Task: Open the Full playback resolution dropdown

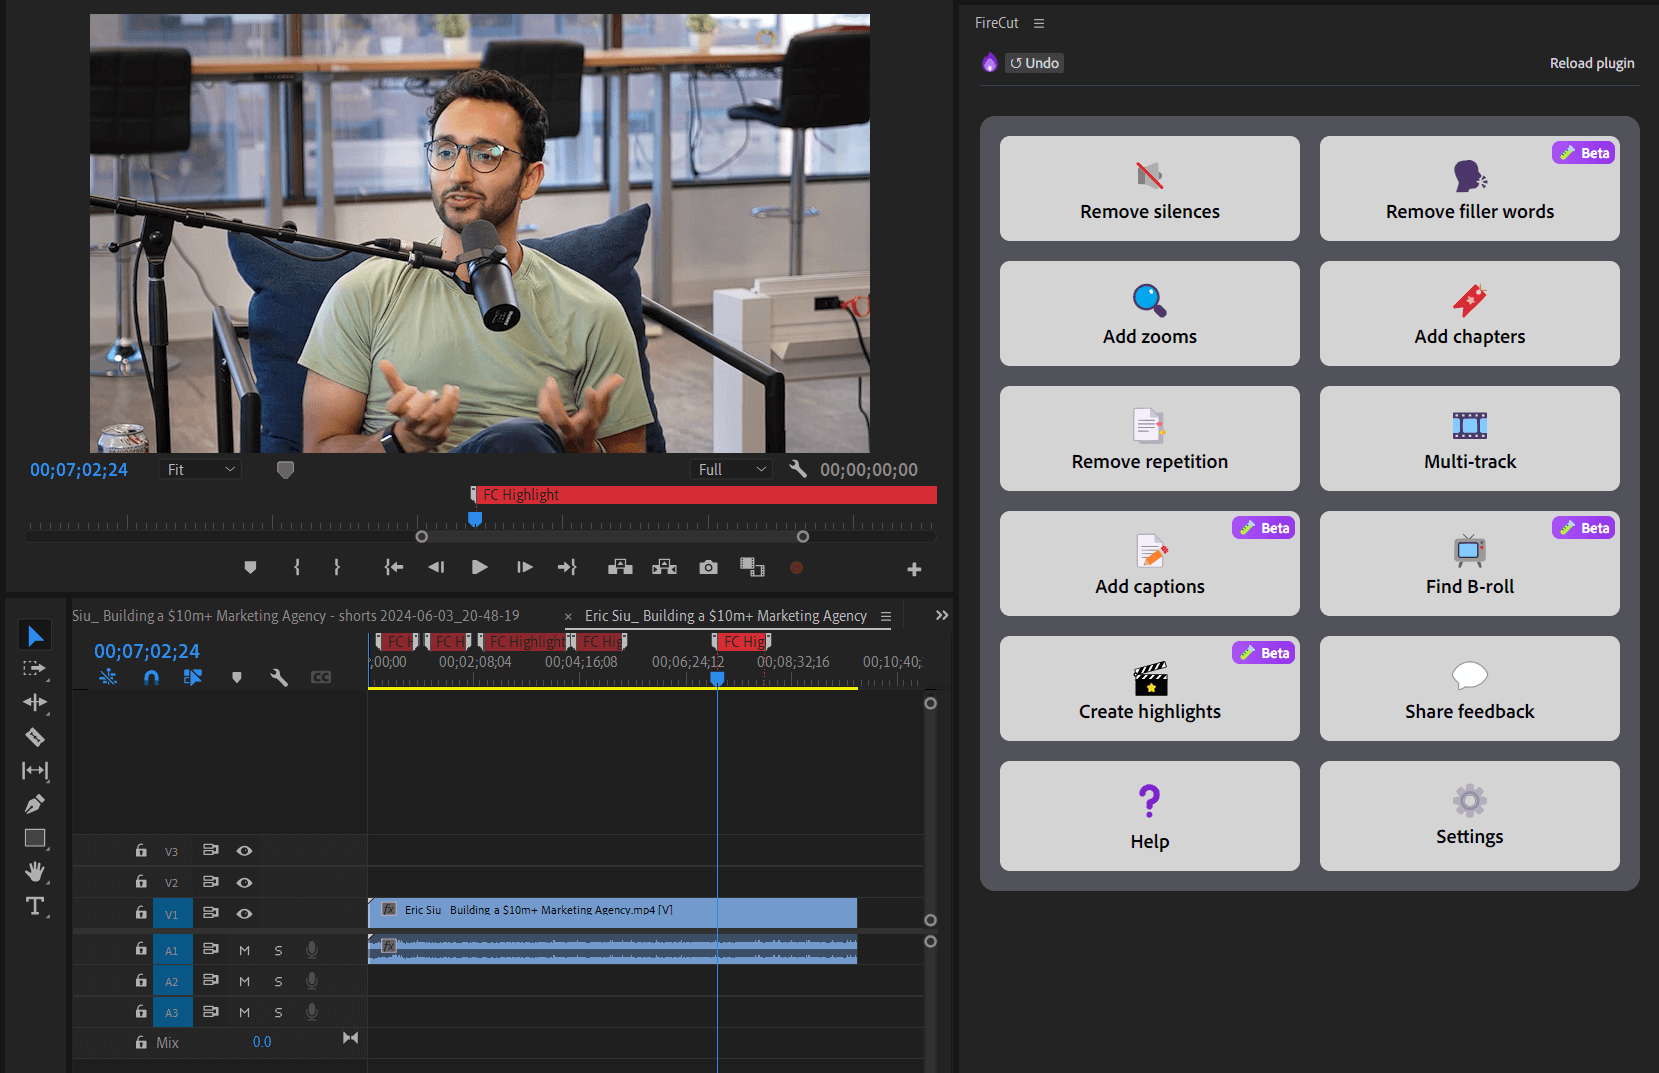Action: [731, 469]
